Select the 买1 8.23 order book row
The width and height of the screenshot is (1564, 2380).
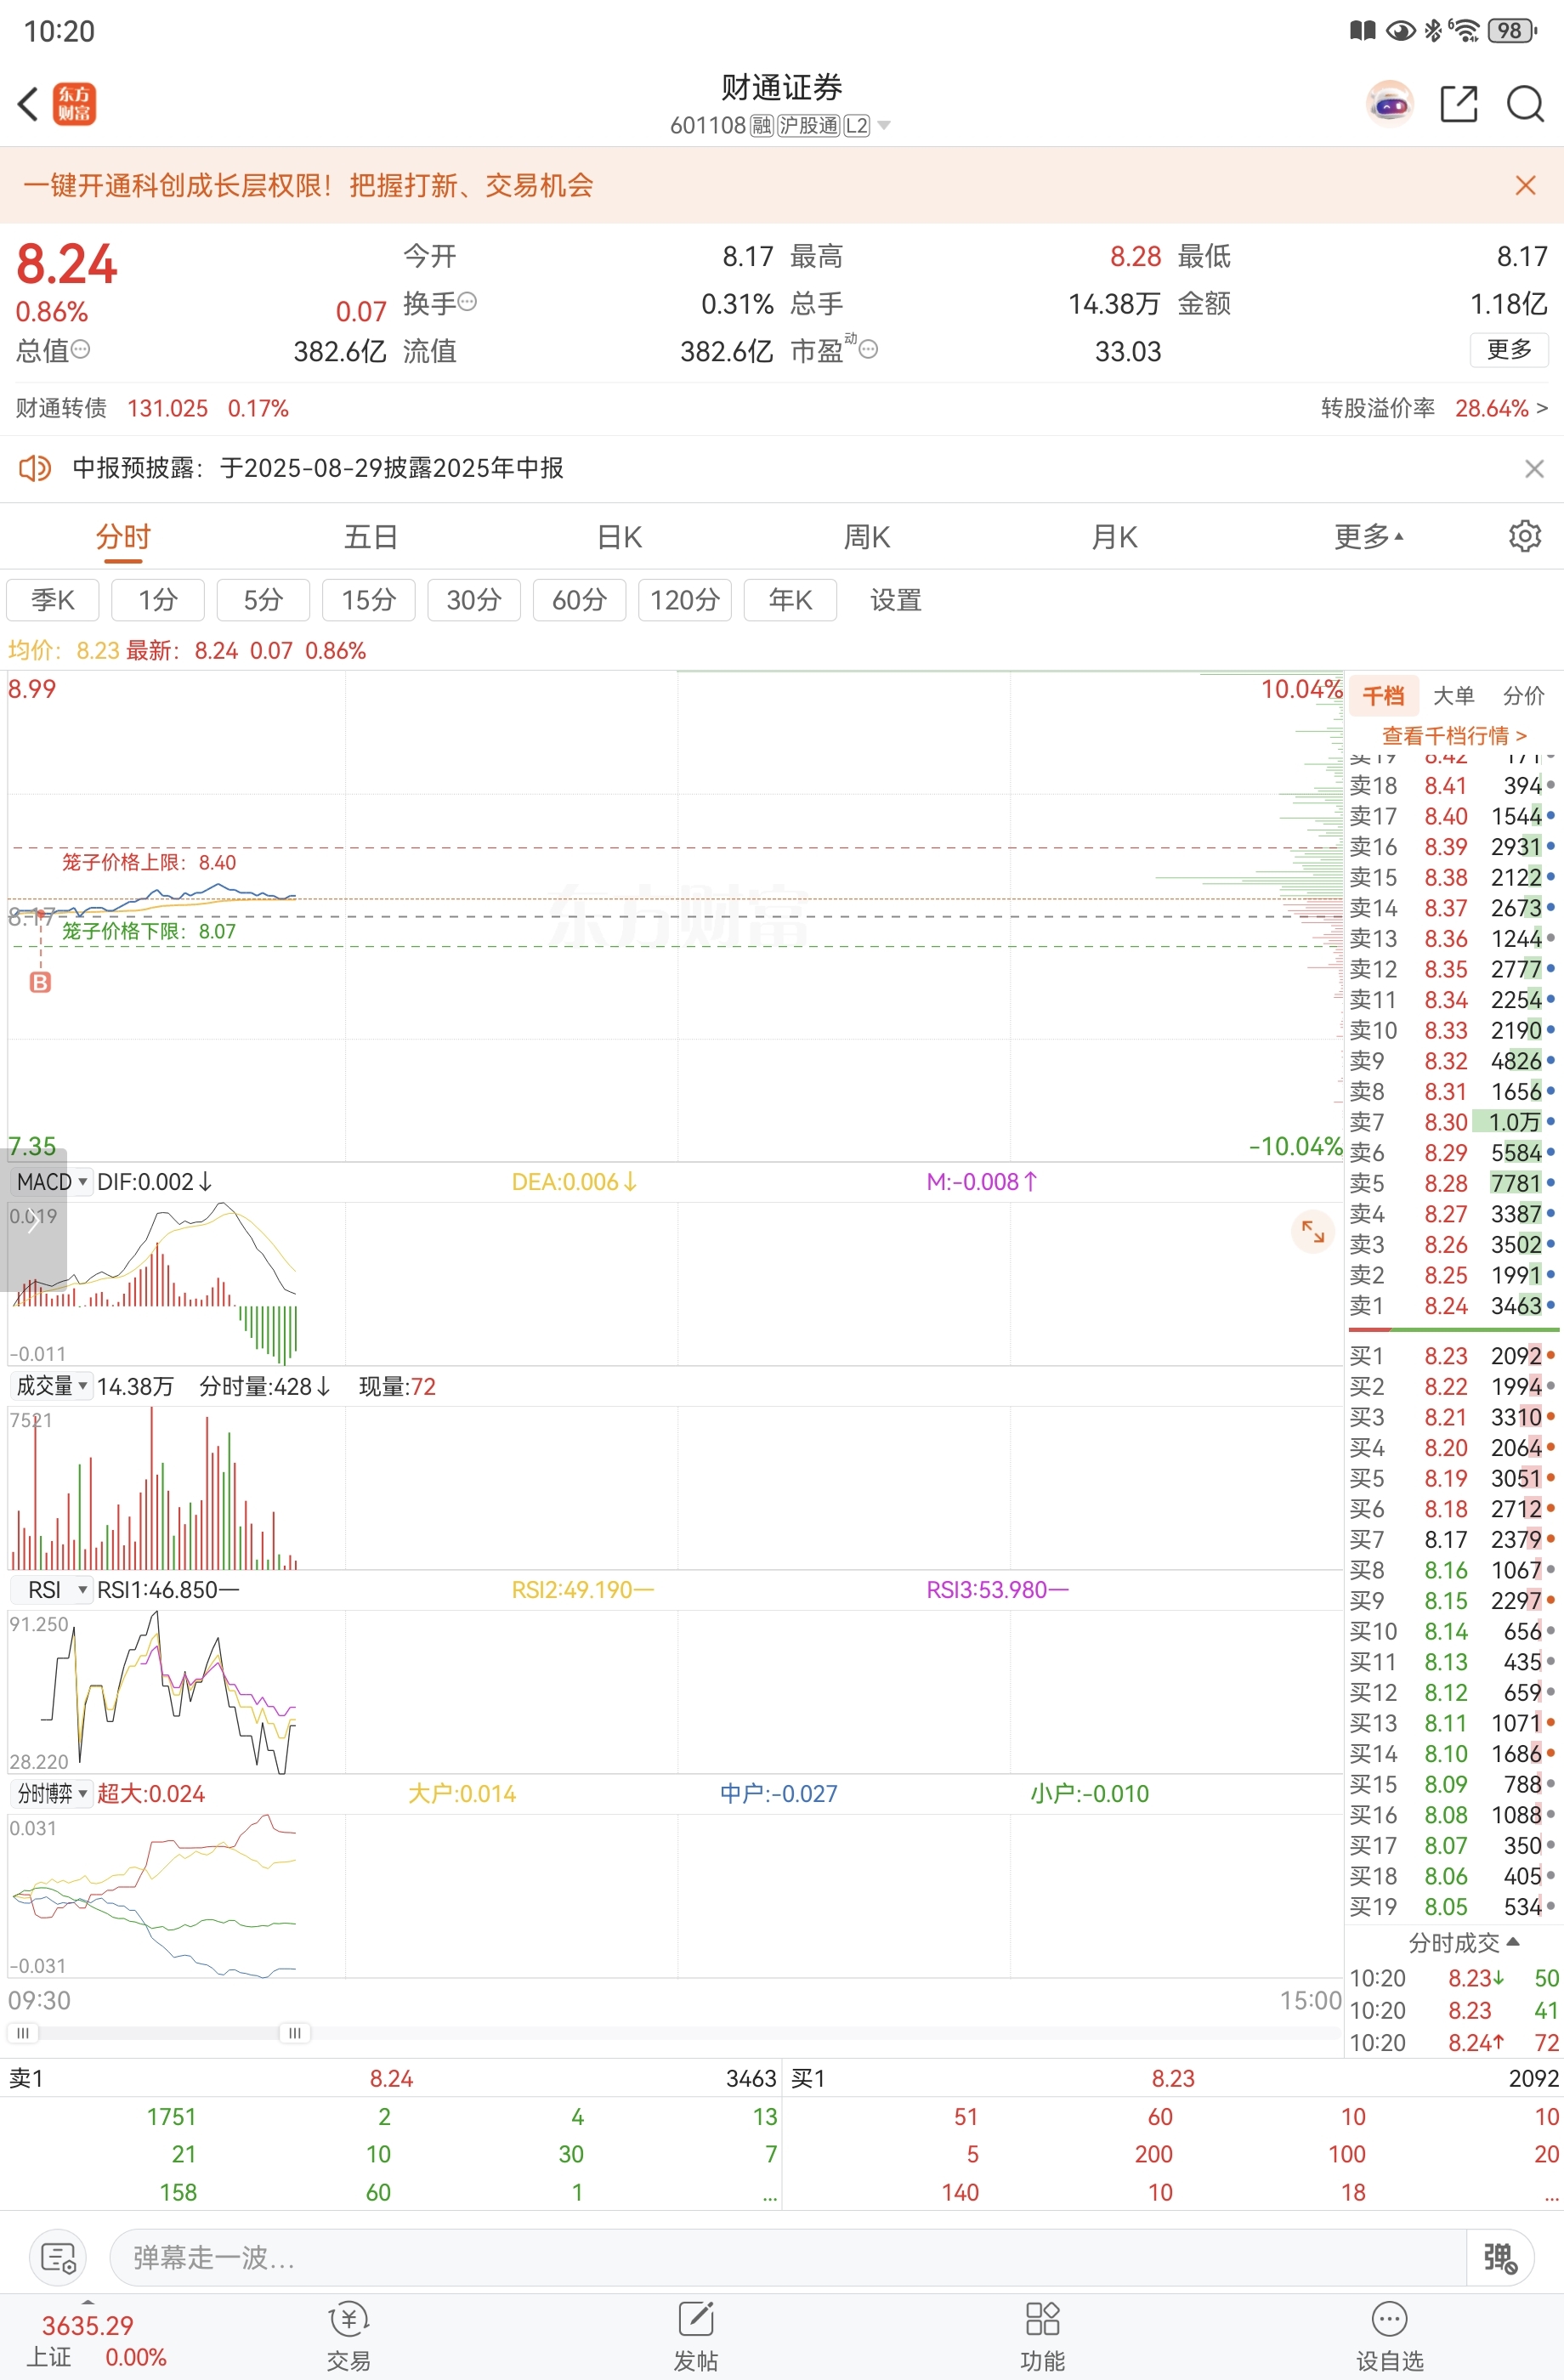1453,1356
